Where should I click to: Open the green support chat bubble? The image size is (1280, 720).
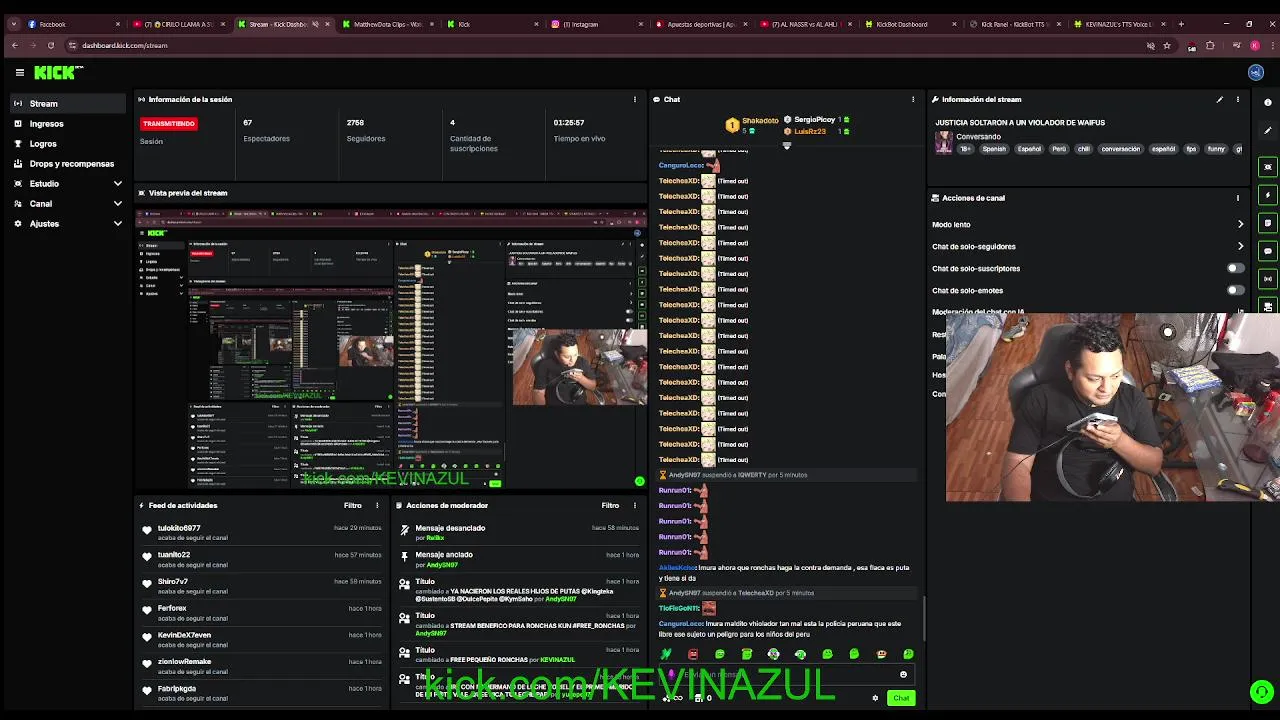1262,692
